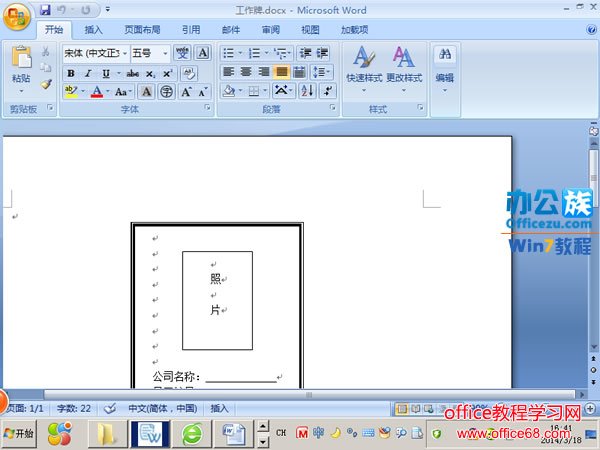Open the Font dialog launcher
Viewport: 600px width, 450px height.
(207, 108)
